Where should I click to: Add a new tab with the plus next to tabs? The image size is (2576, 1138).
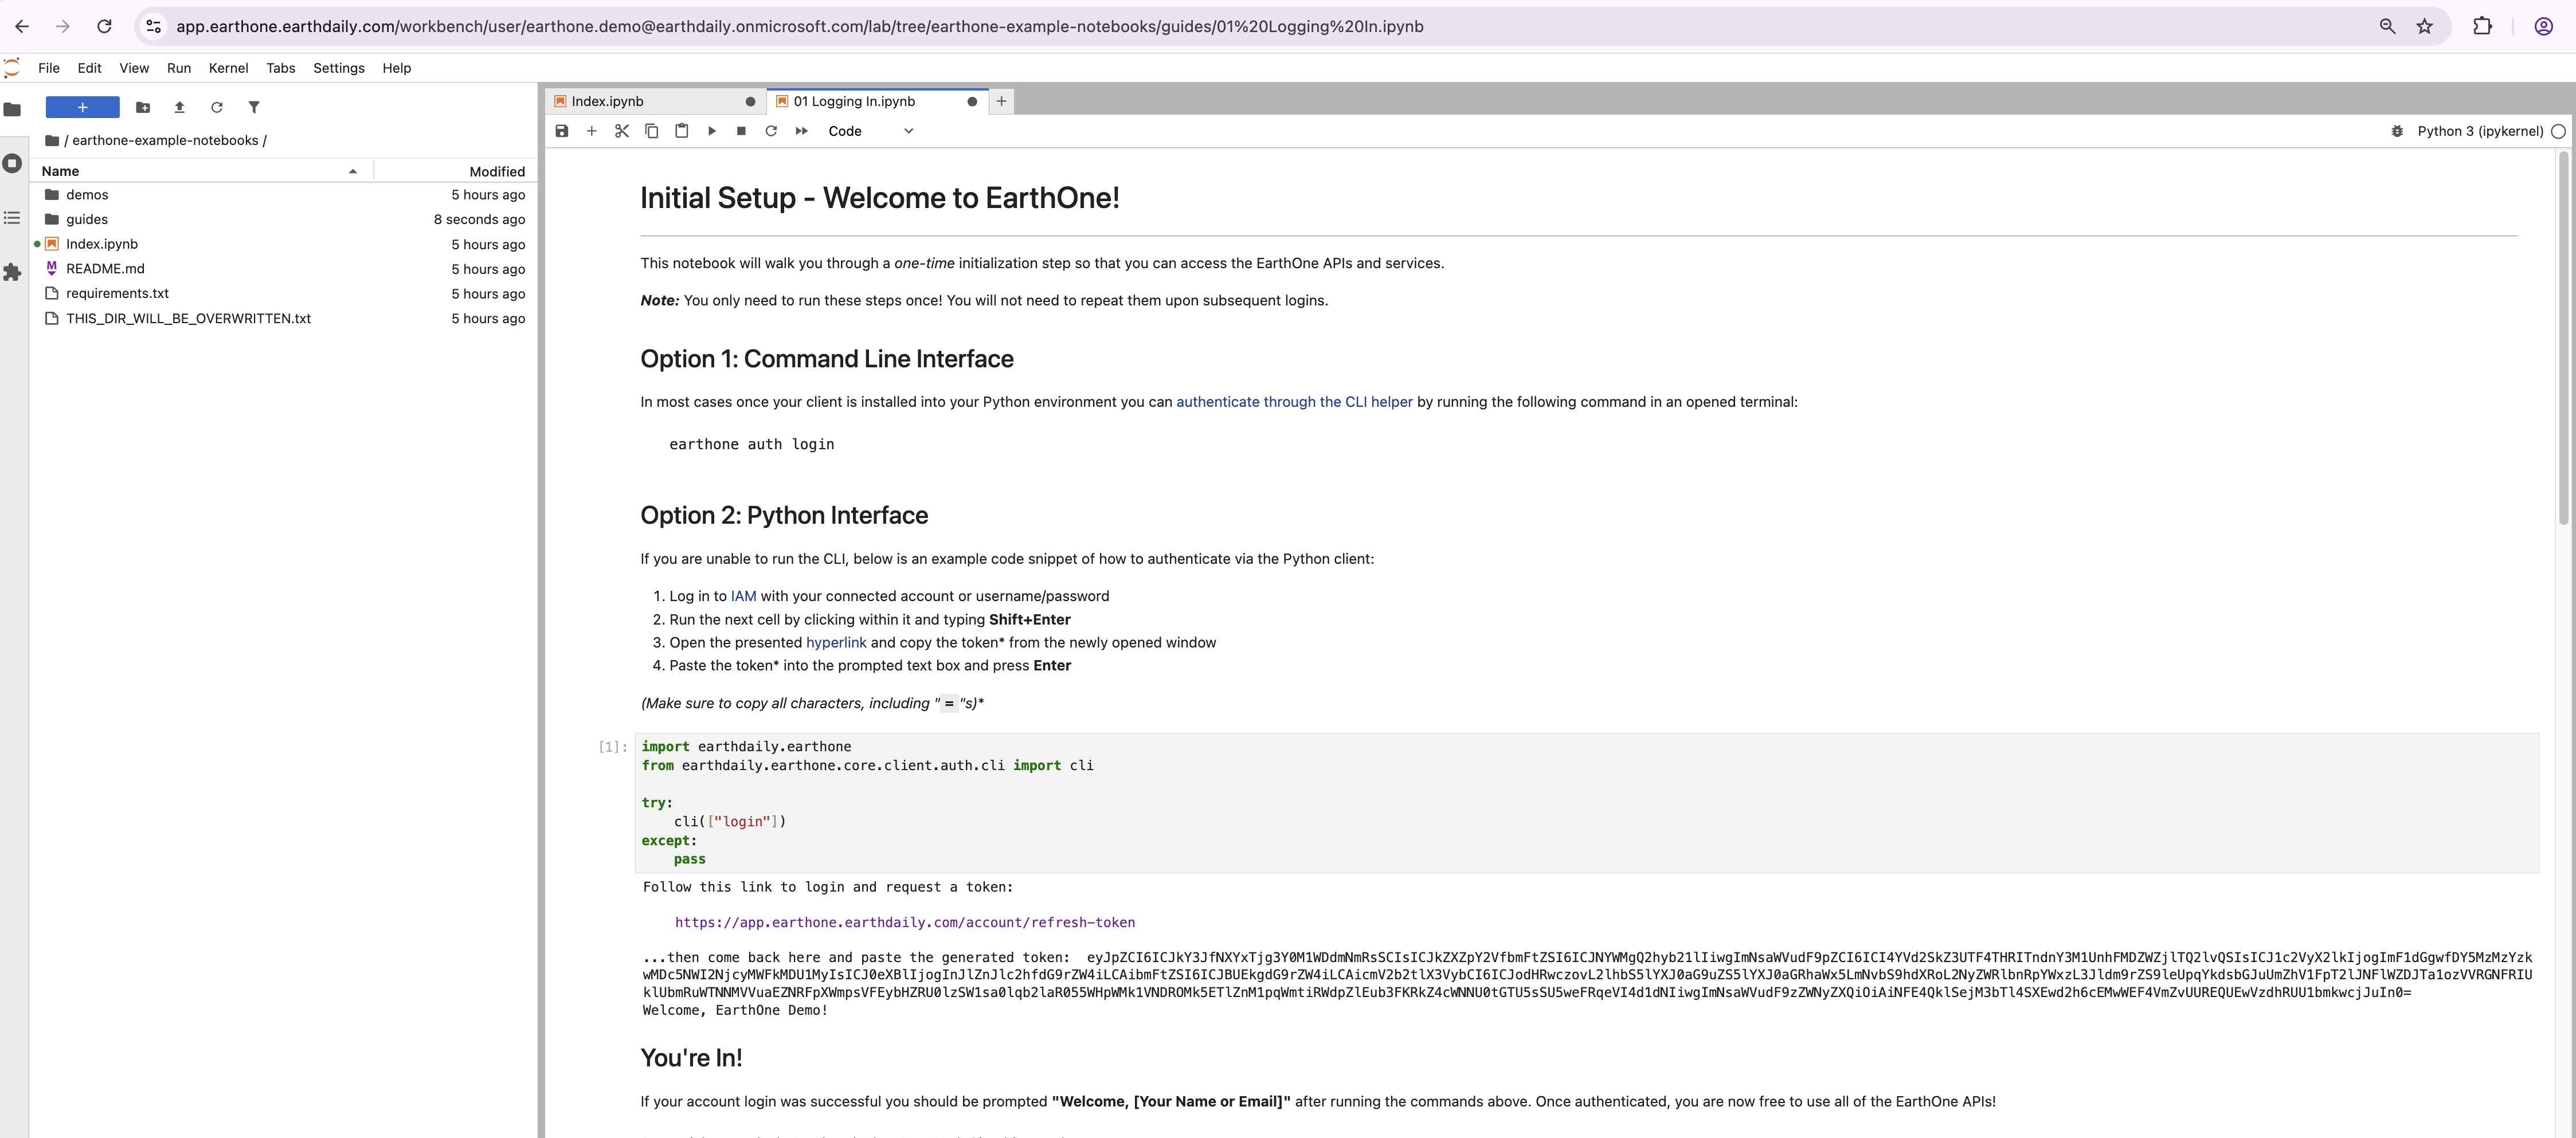pyautogui.click(x=1001, y=101)
